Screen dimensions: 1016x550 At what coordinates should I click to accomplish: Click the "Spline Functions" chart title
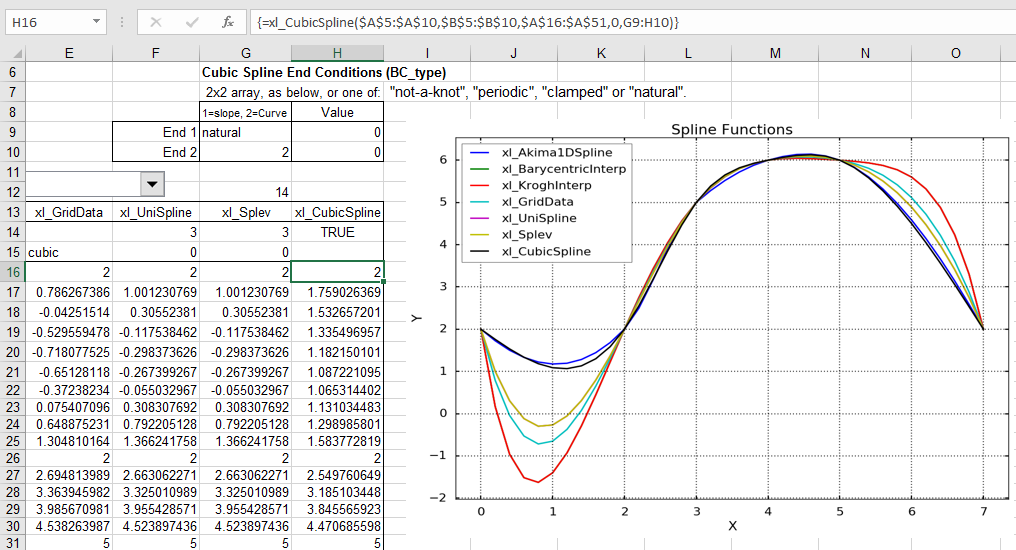(731, 129)
